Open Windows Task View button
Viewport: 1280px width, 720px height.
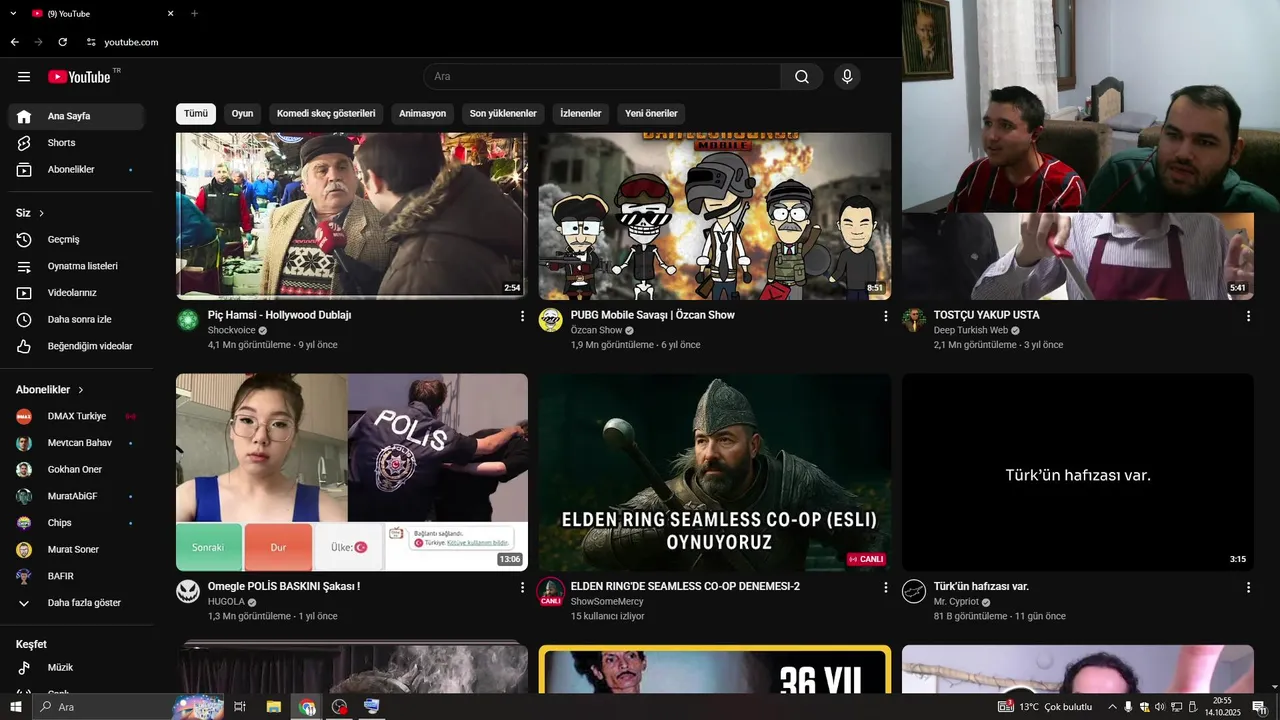click(x=240, y=707)
